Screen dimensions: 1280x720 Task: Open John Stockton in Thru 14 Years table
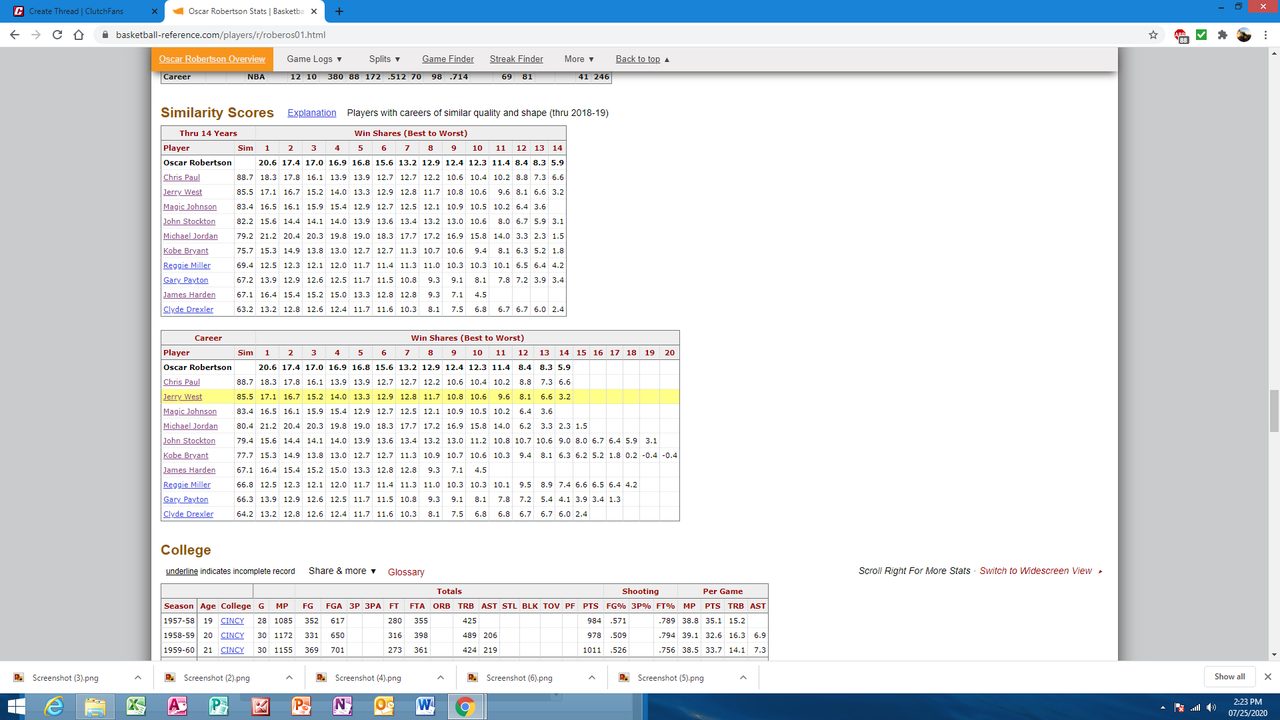coord(189,221)
